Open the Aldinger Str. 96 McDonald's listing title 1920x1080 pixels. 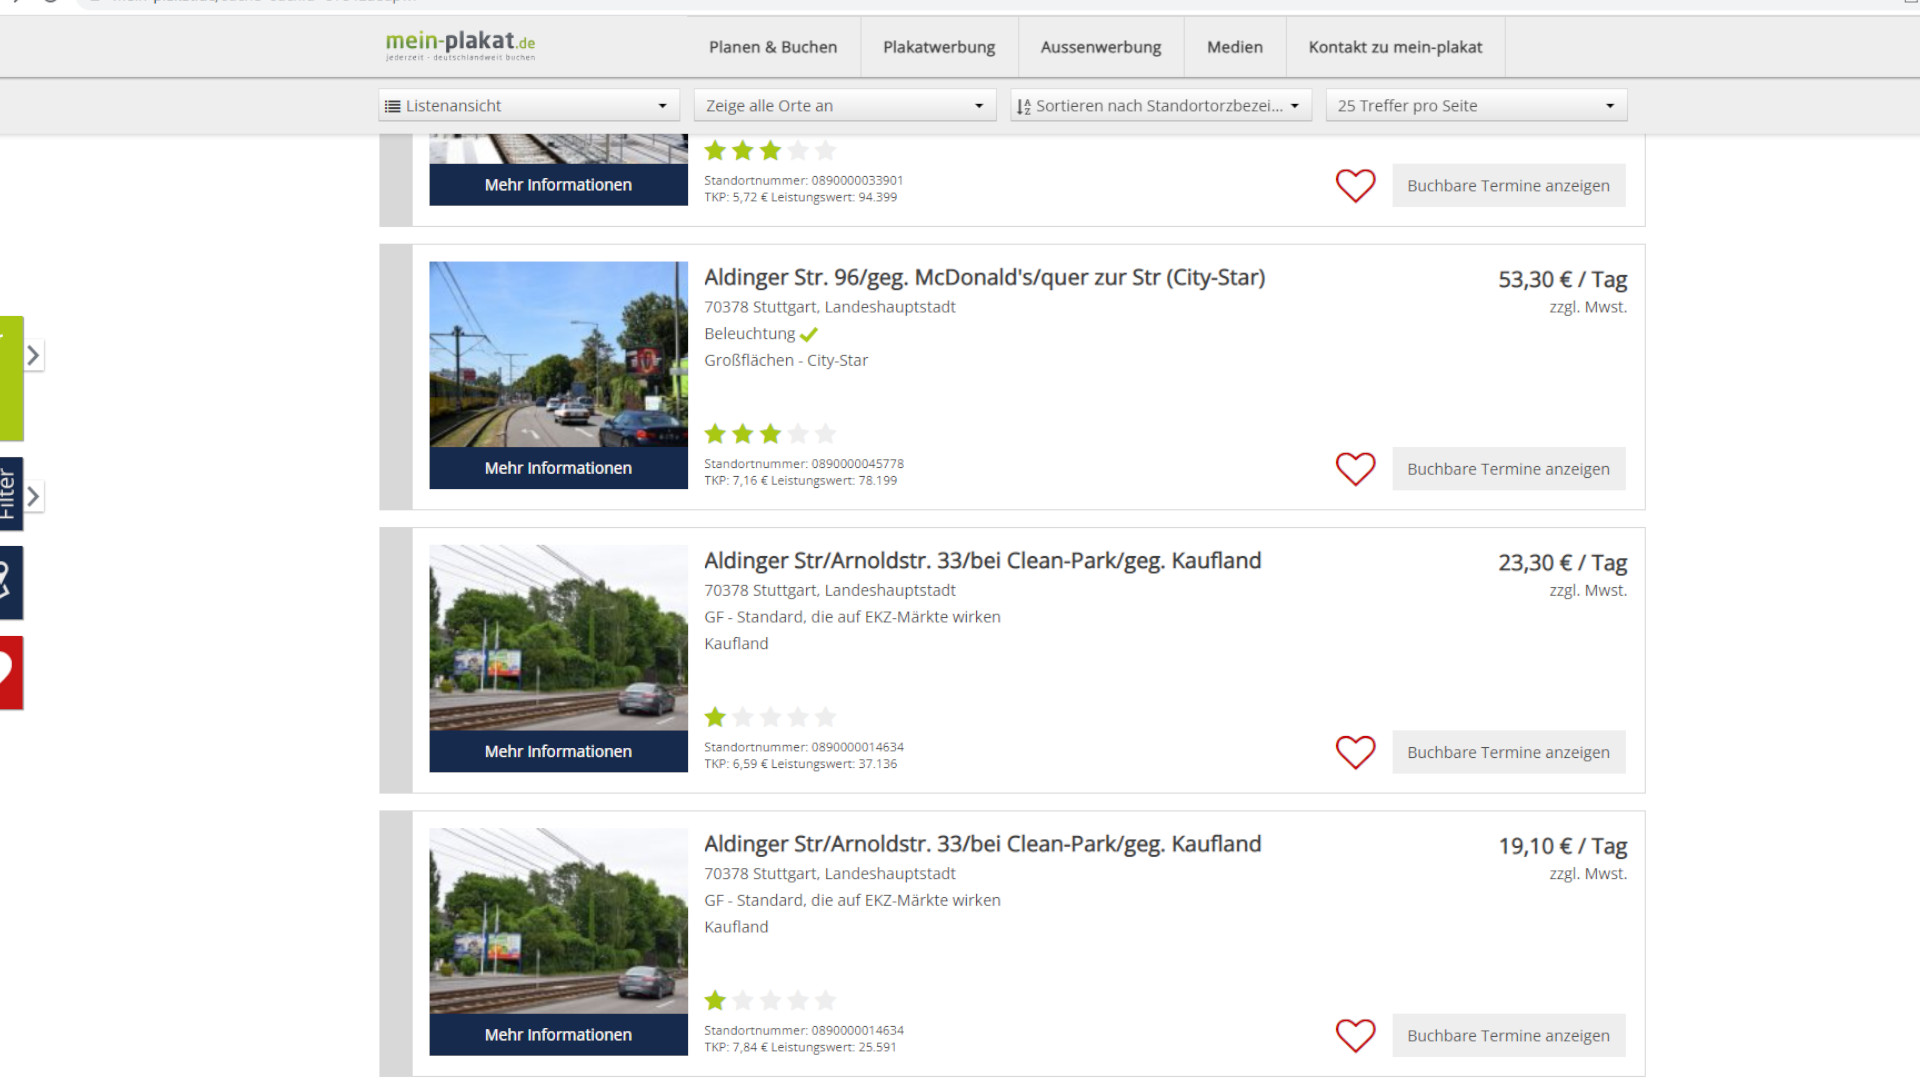pyautogui.click(x=984, y=277)
